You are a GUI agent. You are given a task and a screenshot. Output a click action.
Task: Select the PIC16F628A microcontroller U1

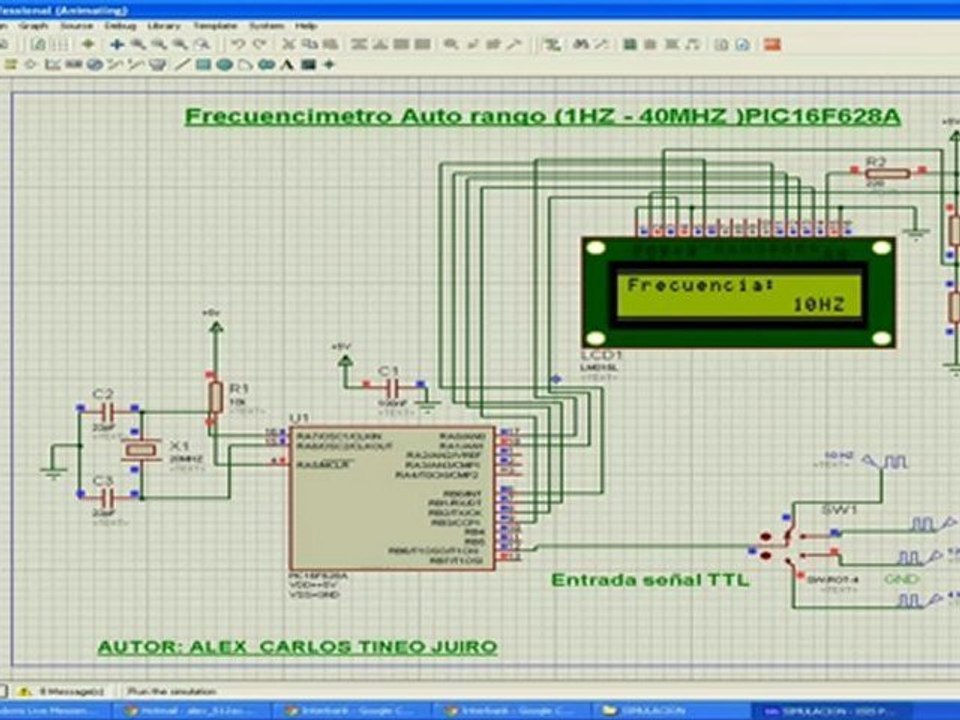pyautogui.click(x=392, y=498)
